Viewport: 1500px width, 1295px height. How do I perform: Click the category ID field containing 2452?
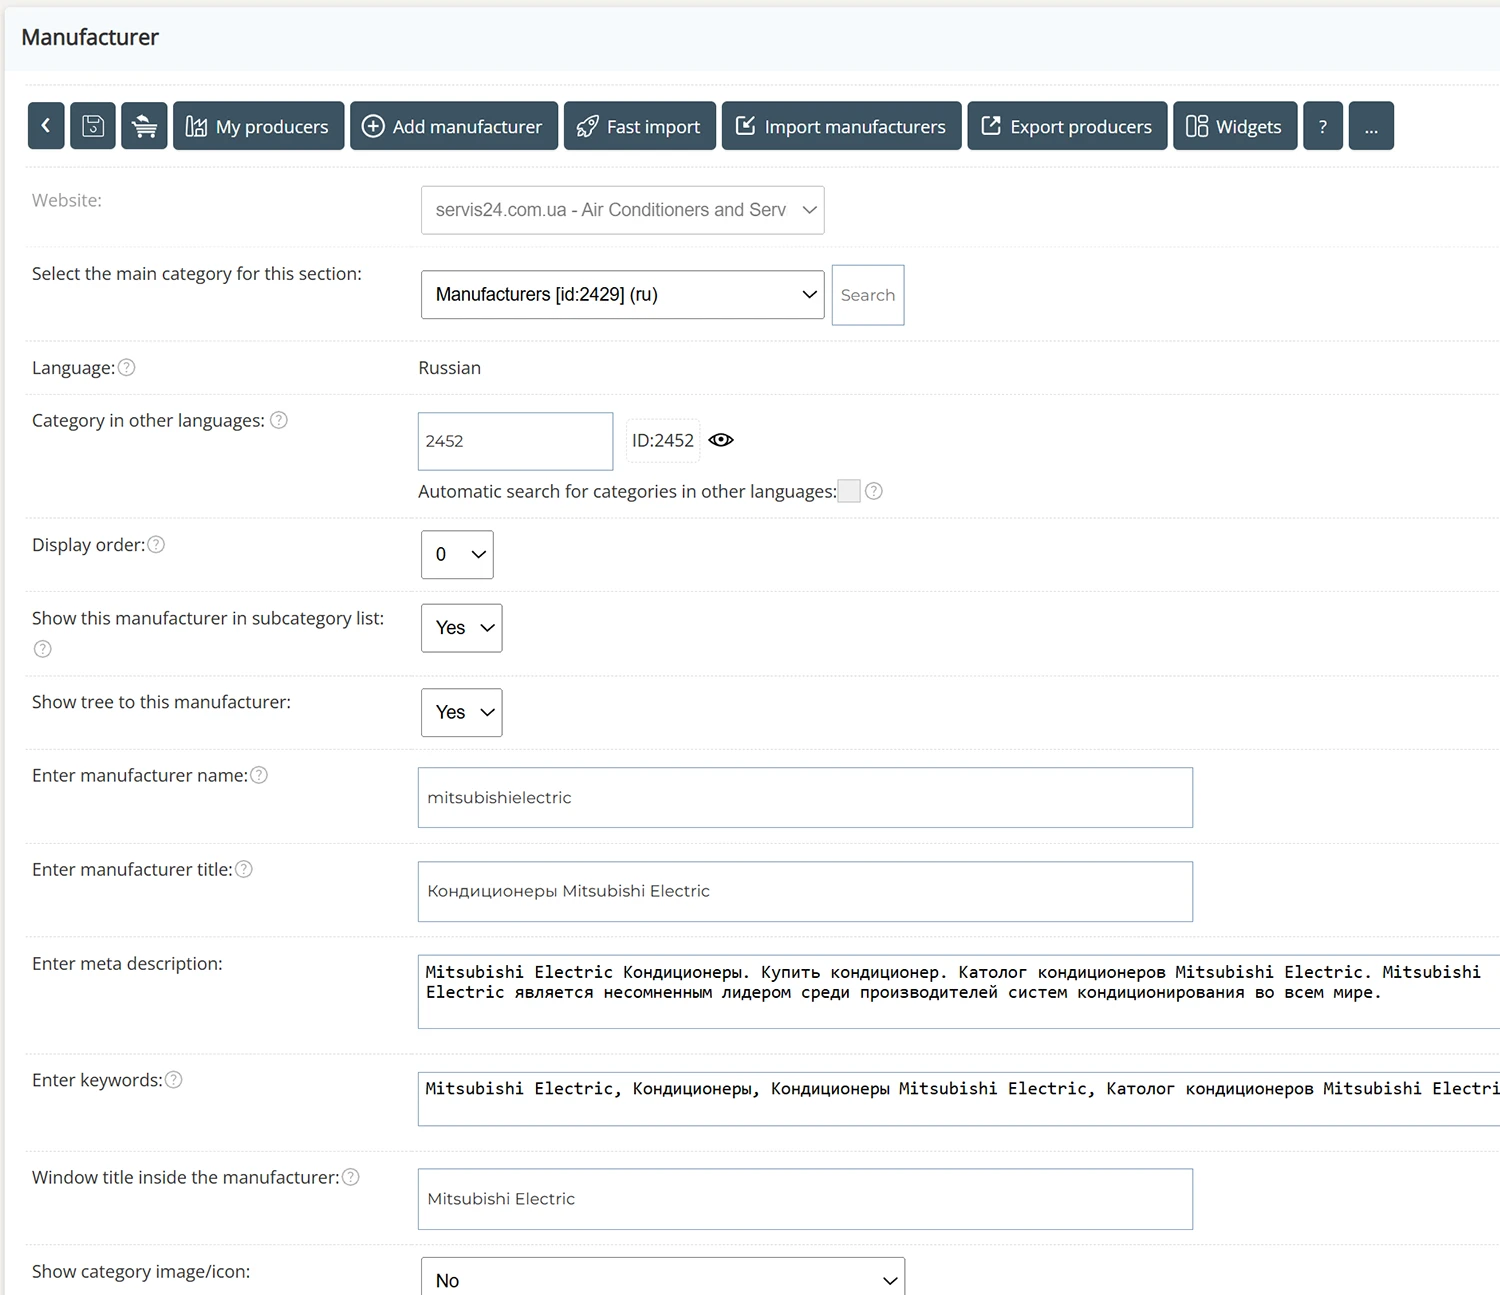tap(515, 441)
